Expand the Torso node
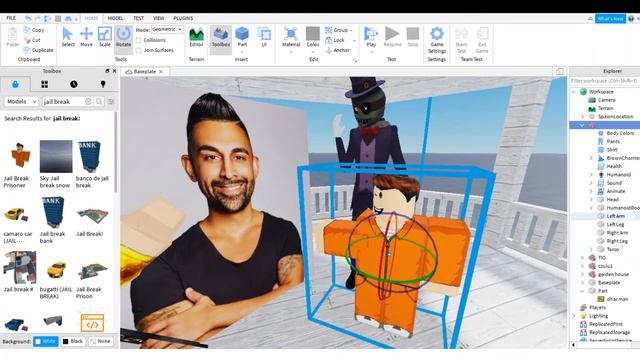Screen dimensions: 640x360 pyautogui.click(x=591, y=249)
